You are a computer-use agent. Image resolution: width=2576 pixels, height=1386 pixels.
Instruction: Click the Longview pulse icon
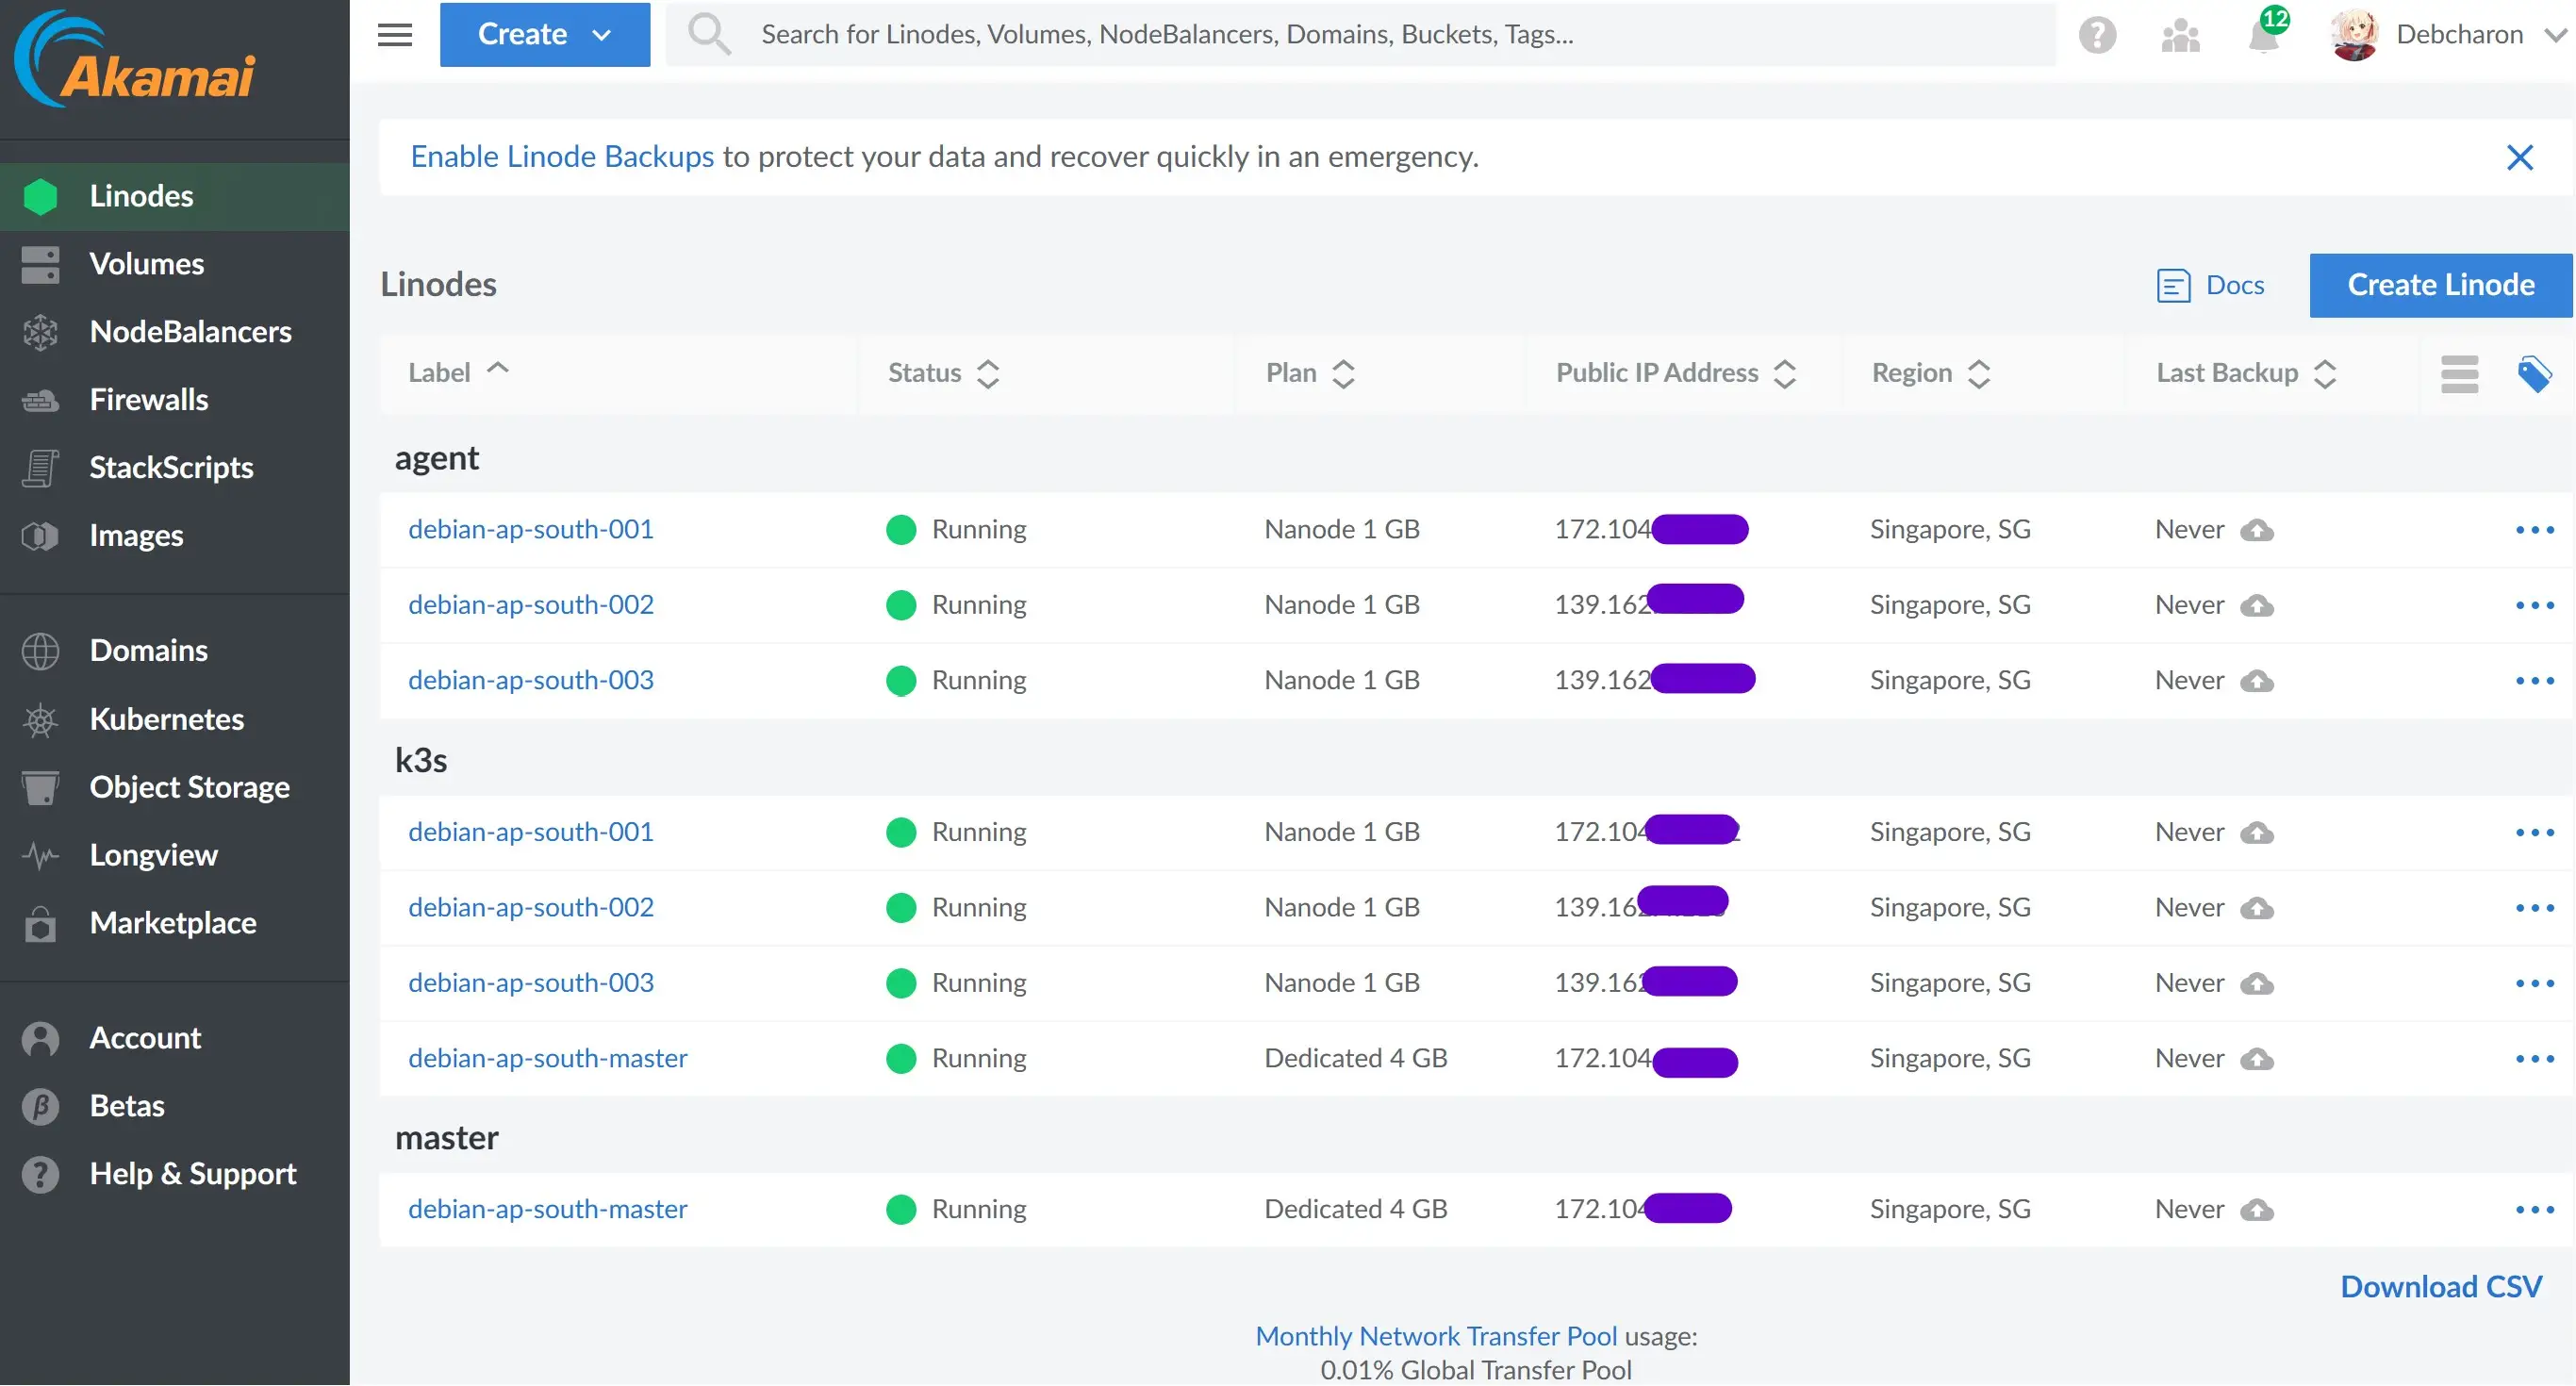pos(40,856)
